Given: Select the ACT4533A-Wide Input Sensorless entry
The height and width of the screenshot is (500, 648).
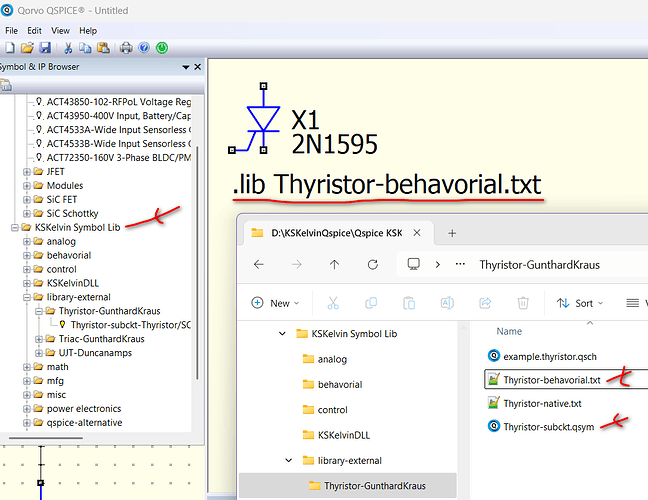Looking at the screenshot, I should point(119,130).
